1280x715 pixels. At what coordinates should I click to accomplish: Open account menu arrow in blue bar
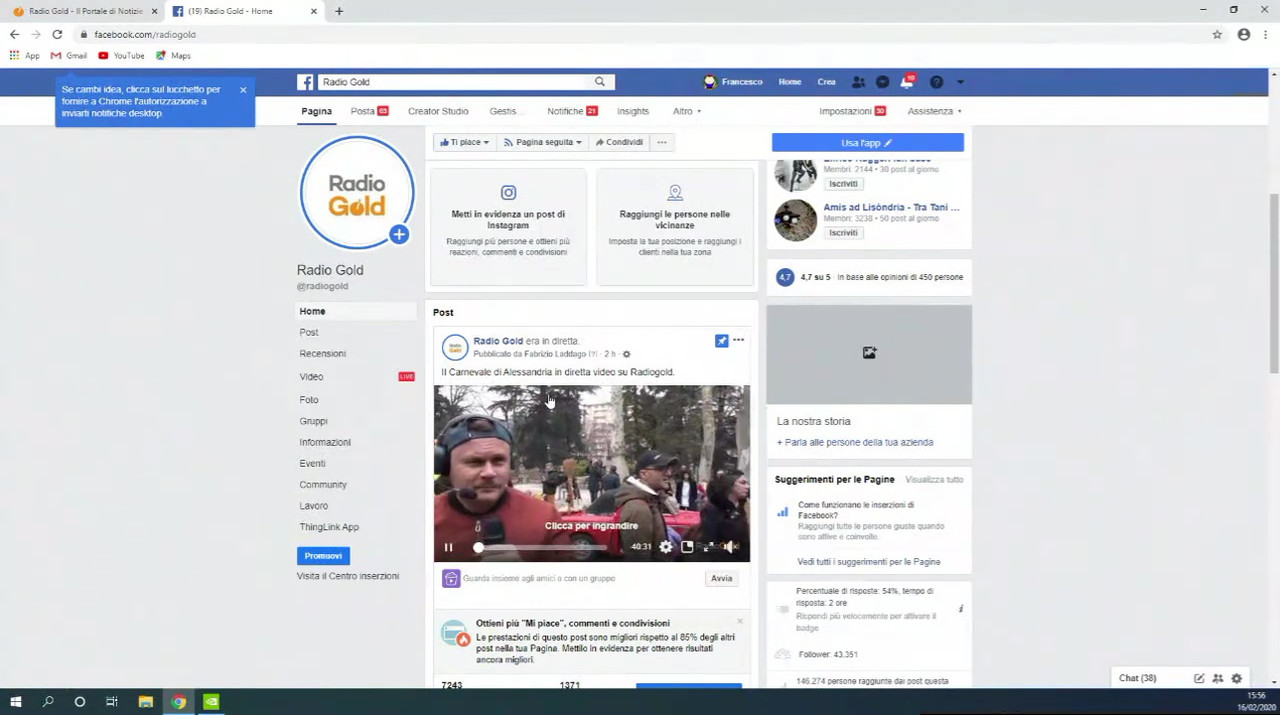(x=960, y=82)
